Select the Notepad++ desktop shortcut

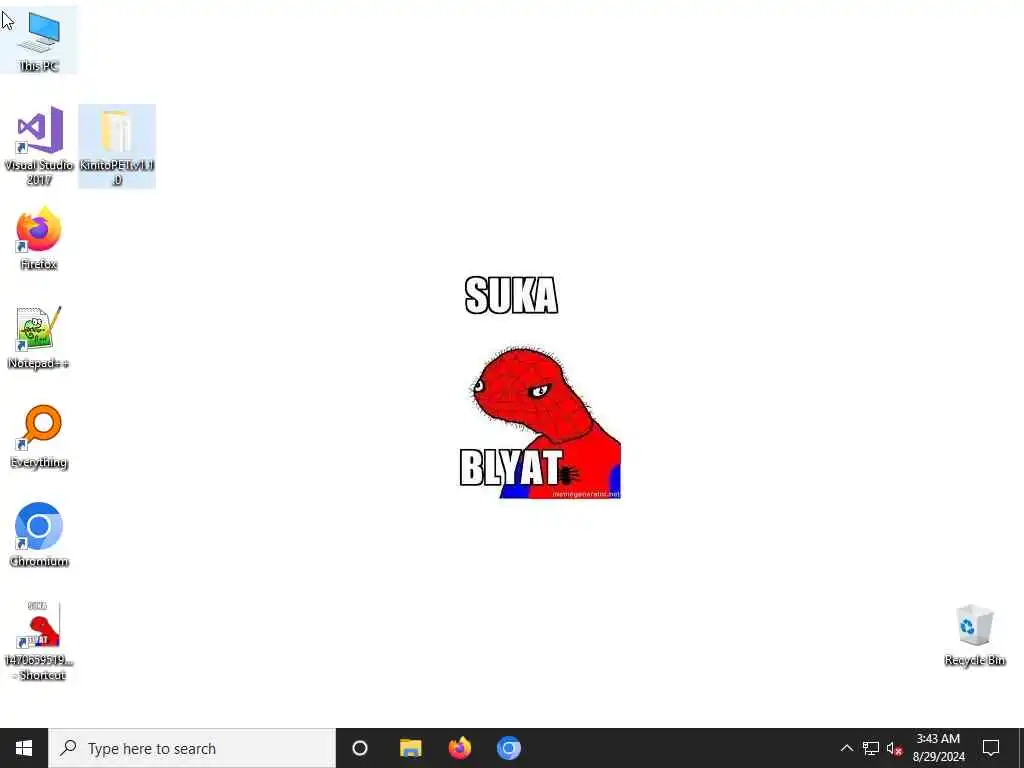(x=39, y=338)
